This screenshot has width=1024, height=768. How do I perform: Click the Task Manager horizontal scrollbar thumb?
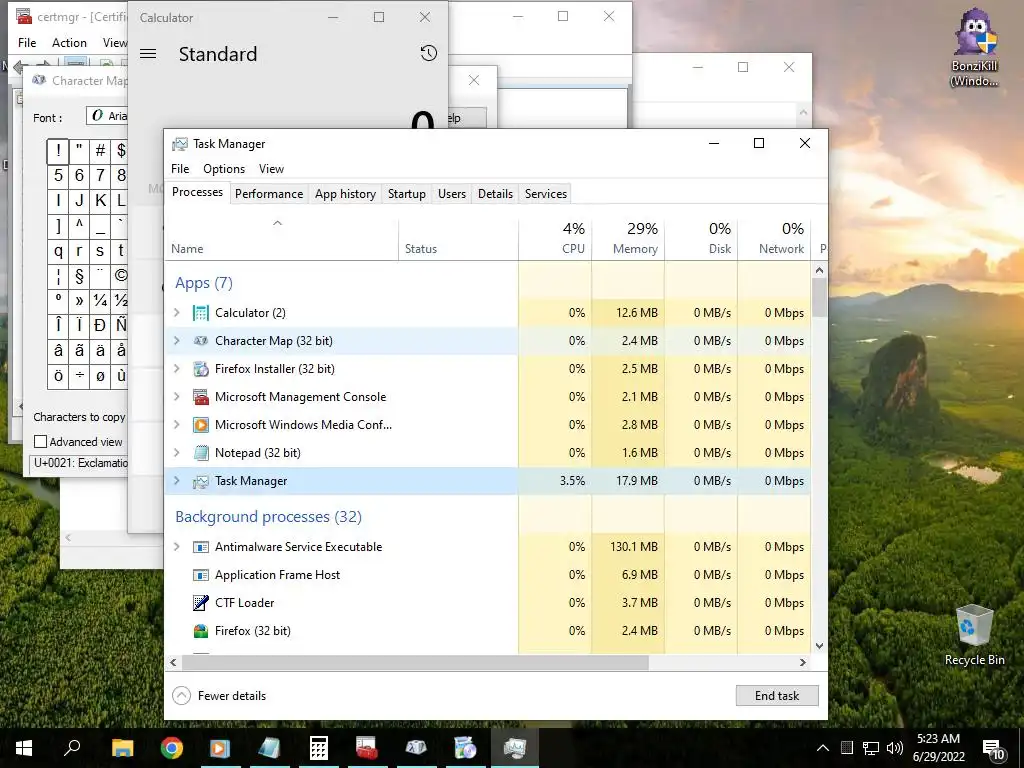coord(415,662)
